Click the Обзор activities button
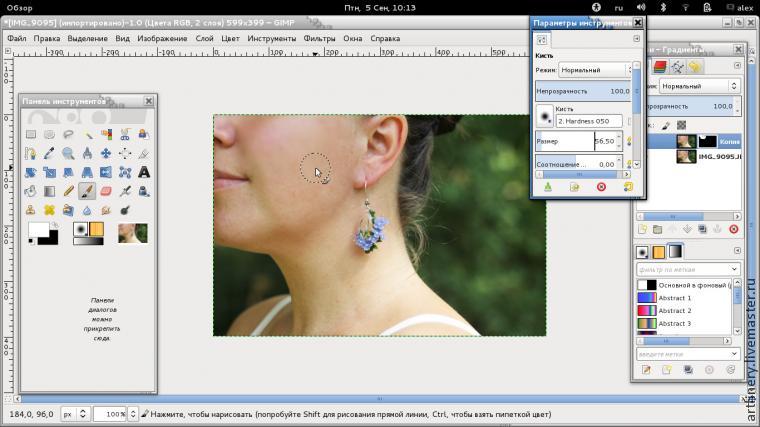Viewport: 760px width, 427px height. point(21,7)
